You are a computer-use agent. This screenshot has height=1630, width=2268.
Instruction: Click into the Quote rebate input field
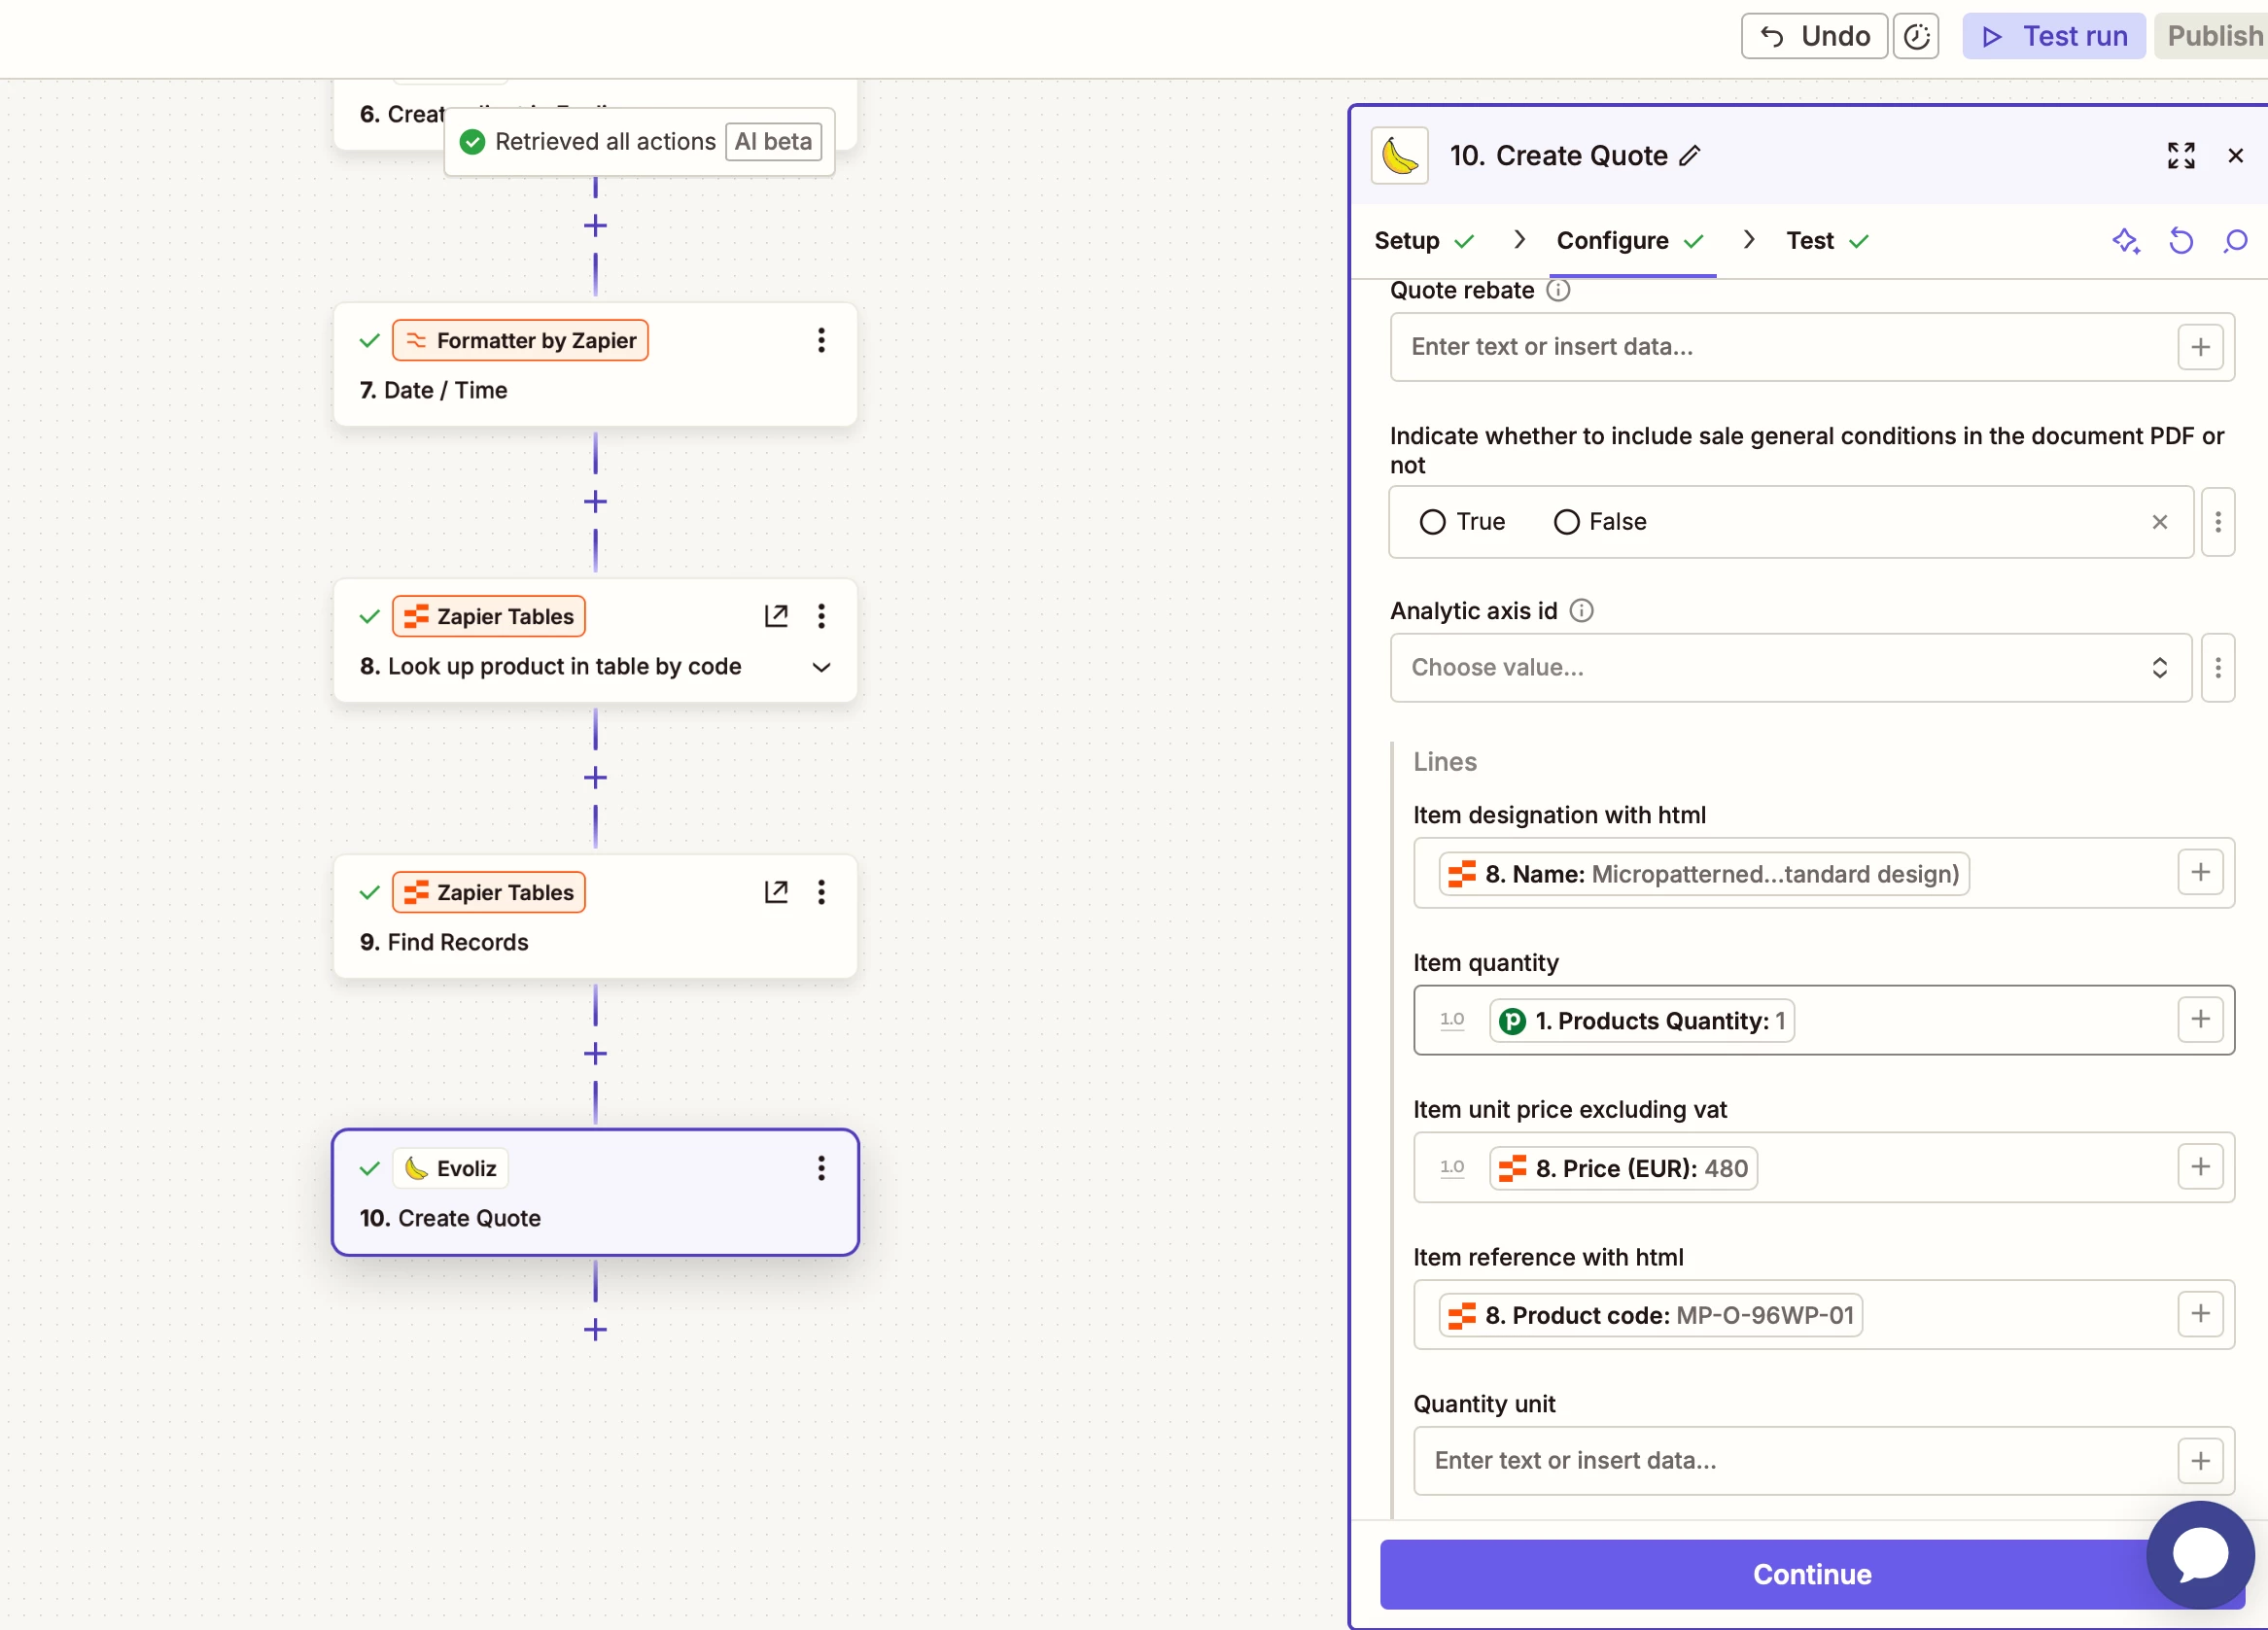click(x=1780, y=347)
